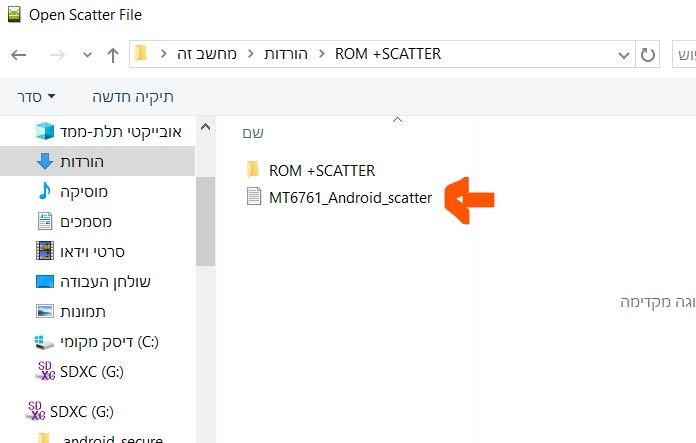Viewport: 696px width, 443px height.
Task: Click the Forward navigation arrow
Action: click(x=57, y=55)
